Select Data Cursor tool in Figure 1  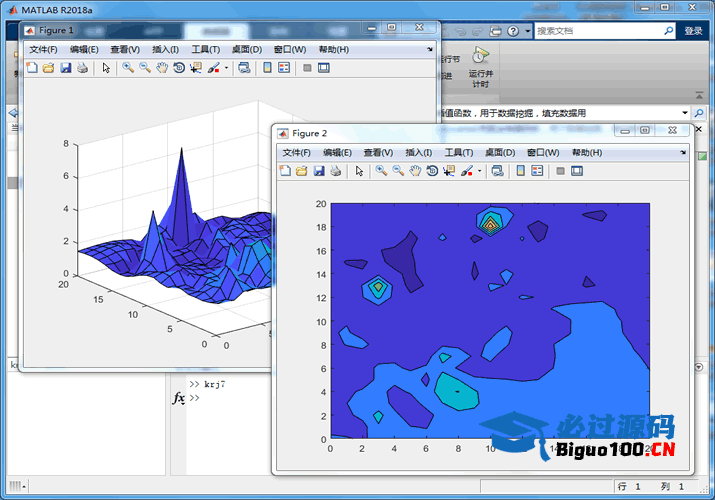[x=196, y=68]
